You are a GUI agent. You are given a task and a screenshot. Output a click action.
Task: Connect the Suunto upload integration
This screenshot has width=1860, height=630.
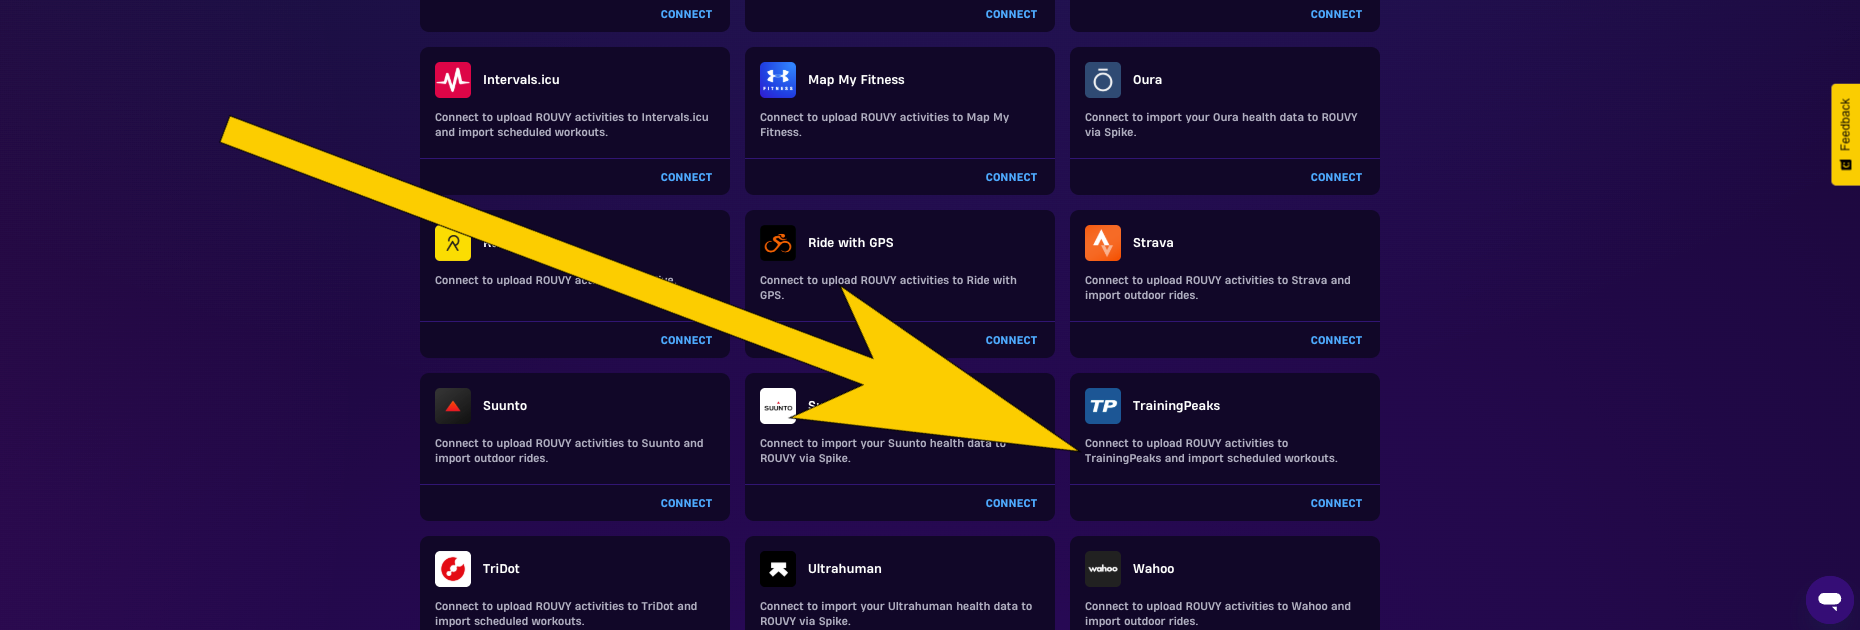(x=686, y=503)
